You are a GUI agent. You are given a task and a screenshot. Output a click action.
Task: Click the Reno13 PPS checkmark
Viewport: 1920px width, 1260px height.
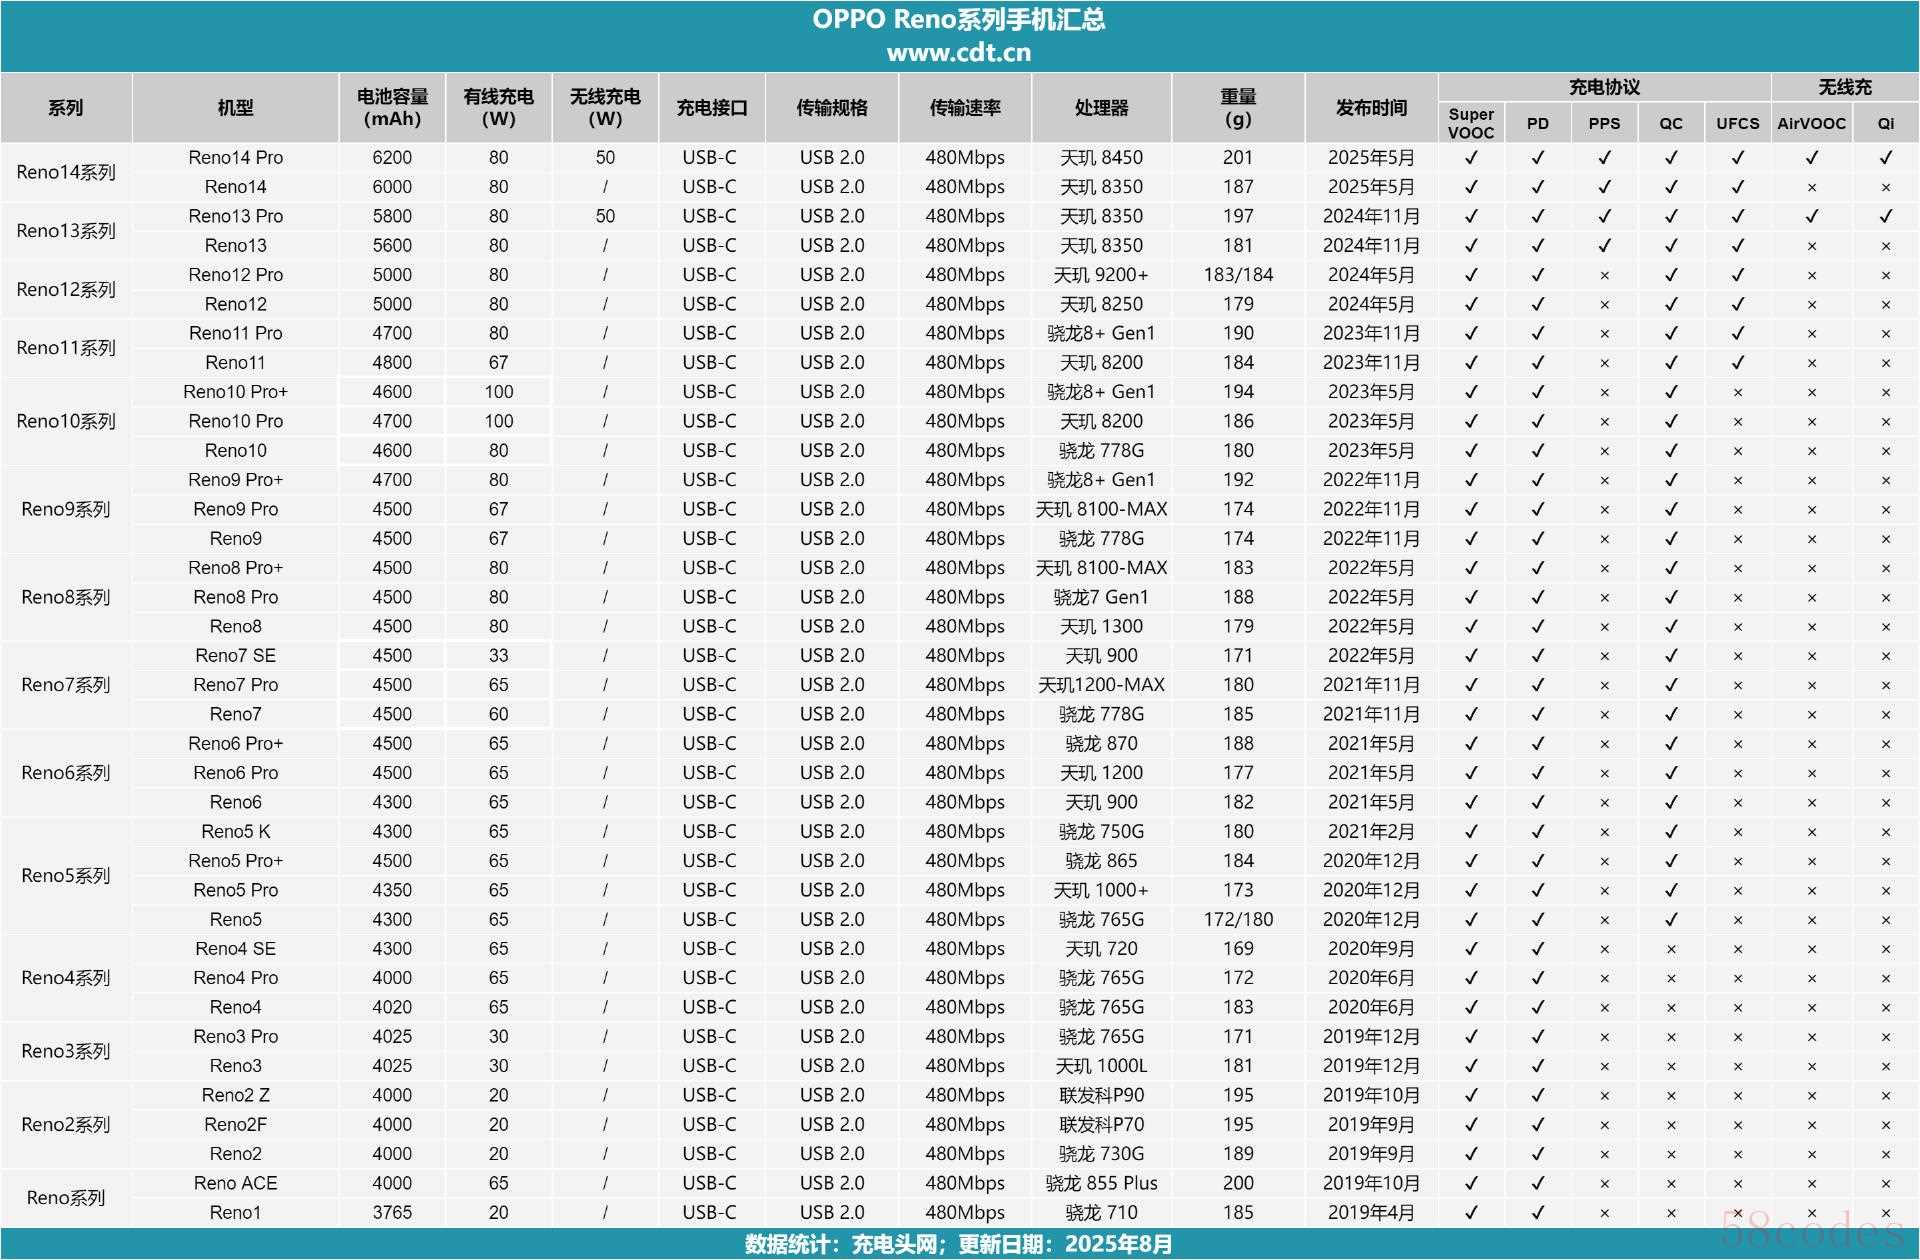(1604, 246)
